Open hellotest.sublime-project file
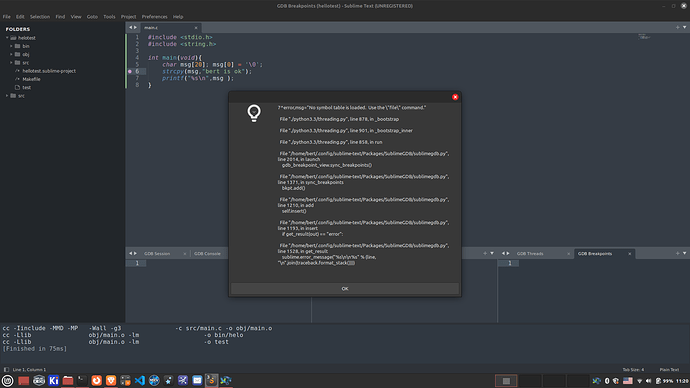This screenshot has width=690, height=388. point(49,71)
